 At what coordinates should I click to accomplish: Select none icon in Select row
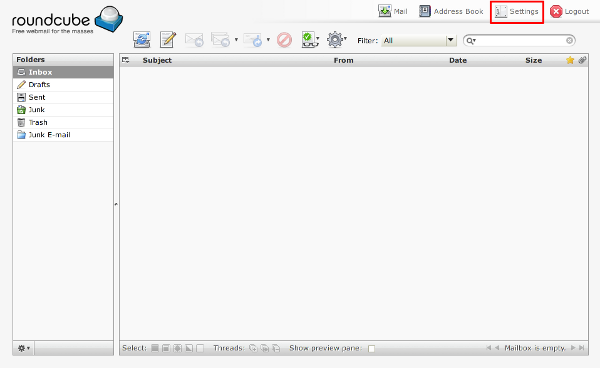click(200, 348)
